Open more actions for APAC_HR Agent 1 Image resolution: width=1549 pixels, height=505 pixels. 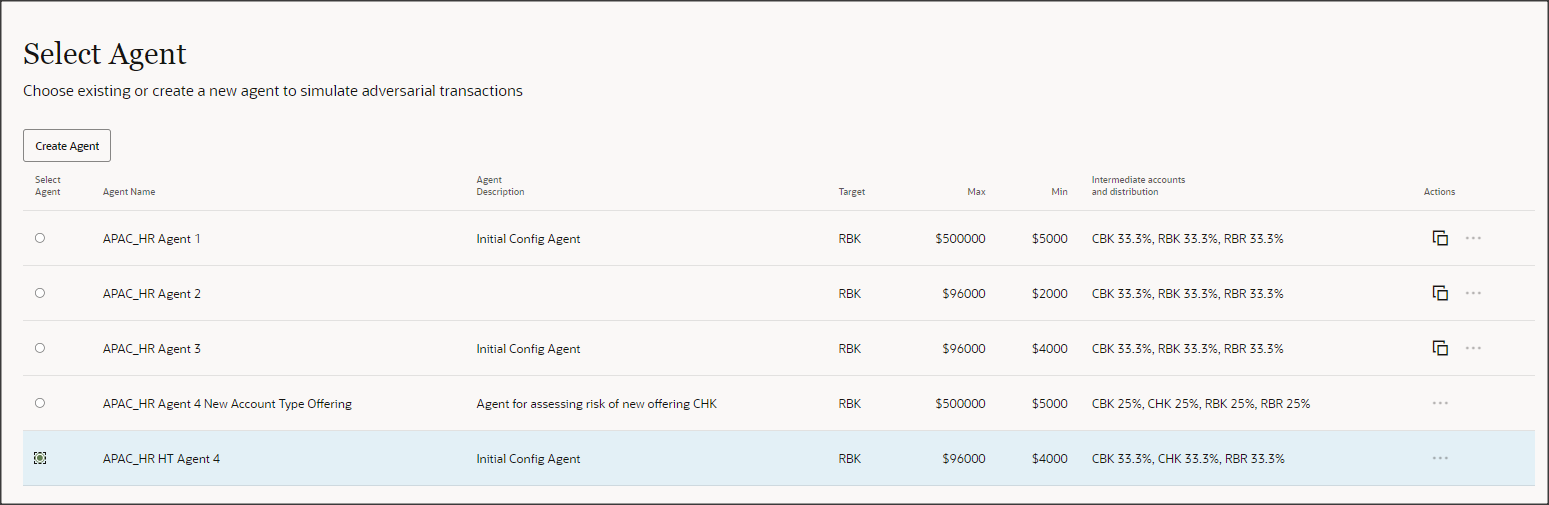point(1473,238)
